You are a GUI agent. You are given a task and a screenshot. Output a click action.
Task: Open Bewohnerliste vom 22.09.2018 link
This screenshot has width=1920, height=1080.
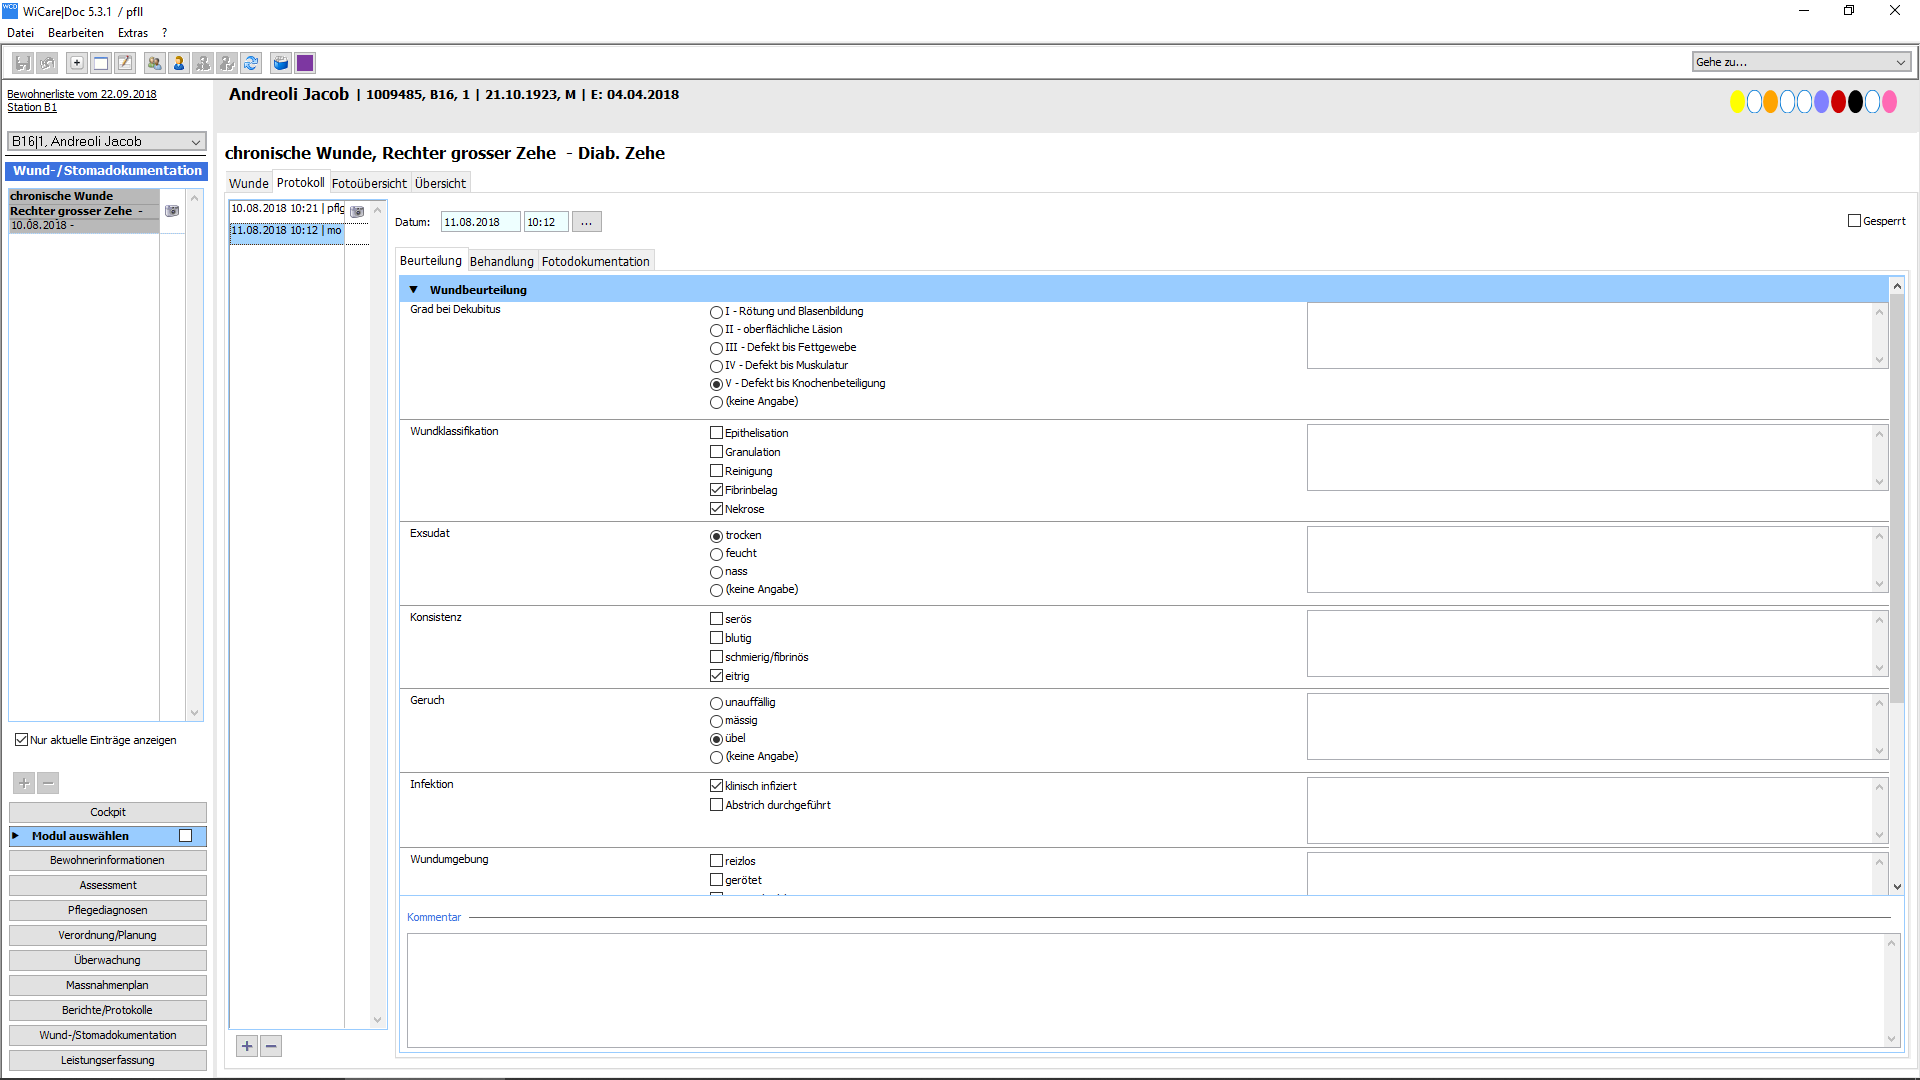[82, 94]
